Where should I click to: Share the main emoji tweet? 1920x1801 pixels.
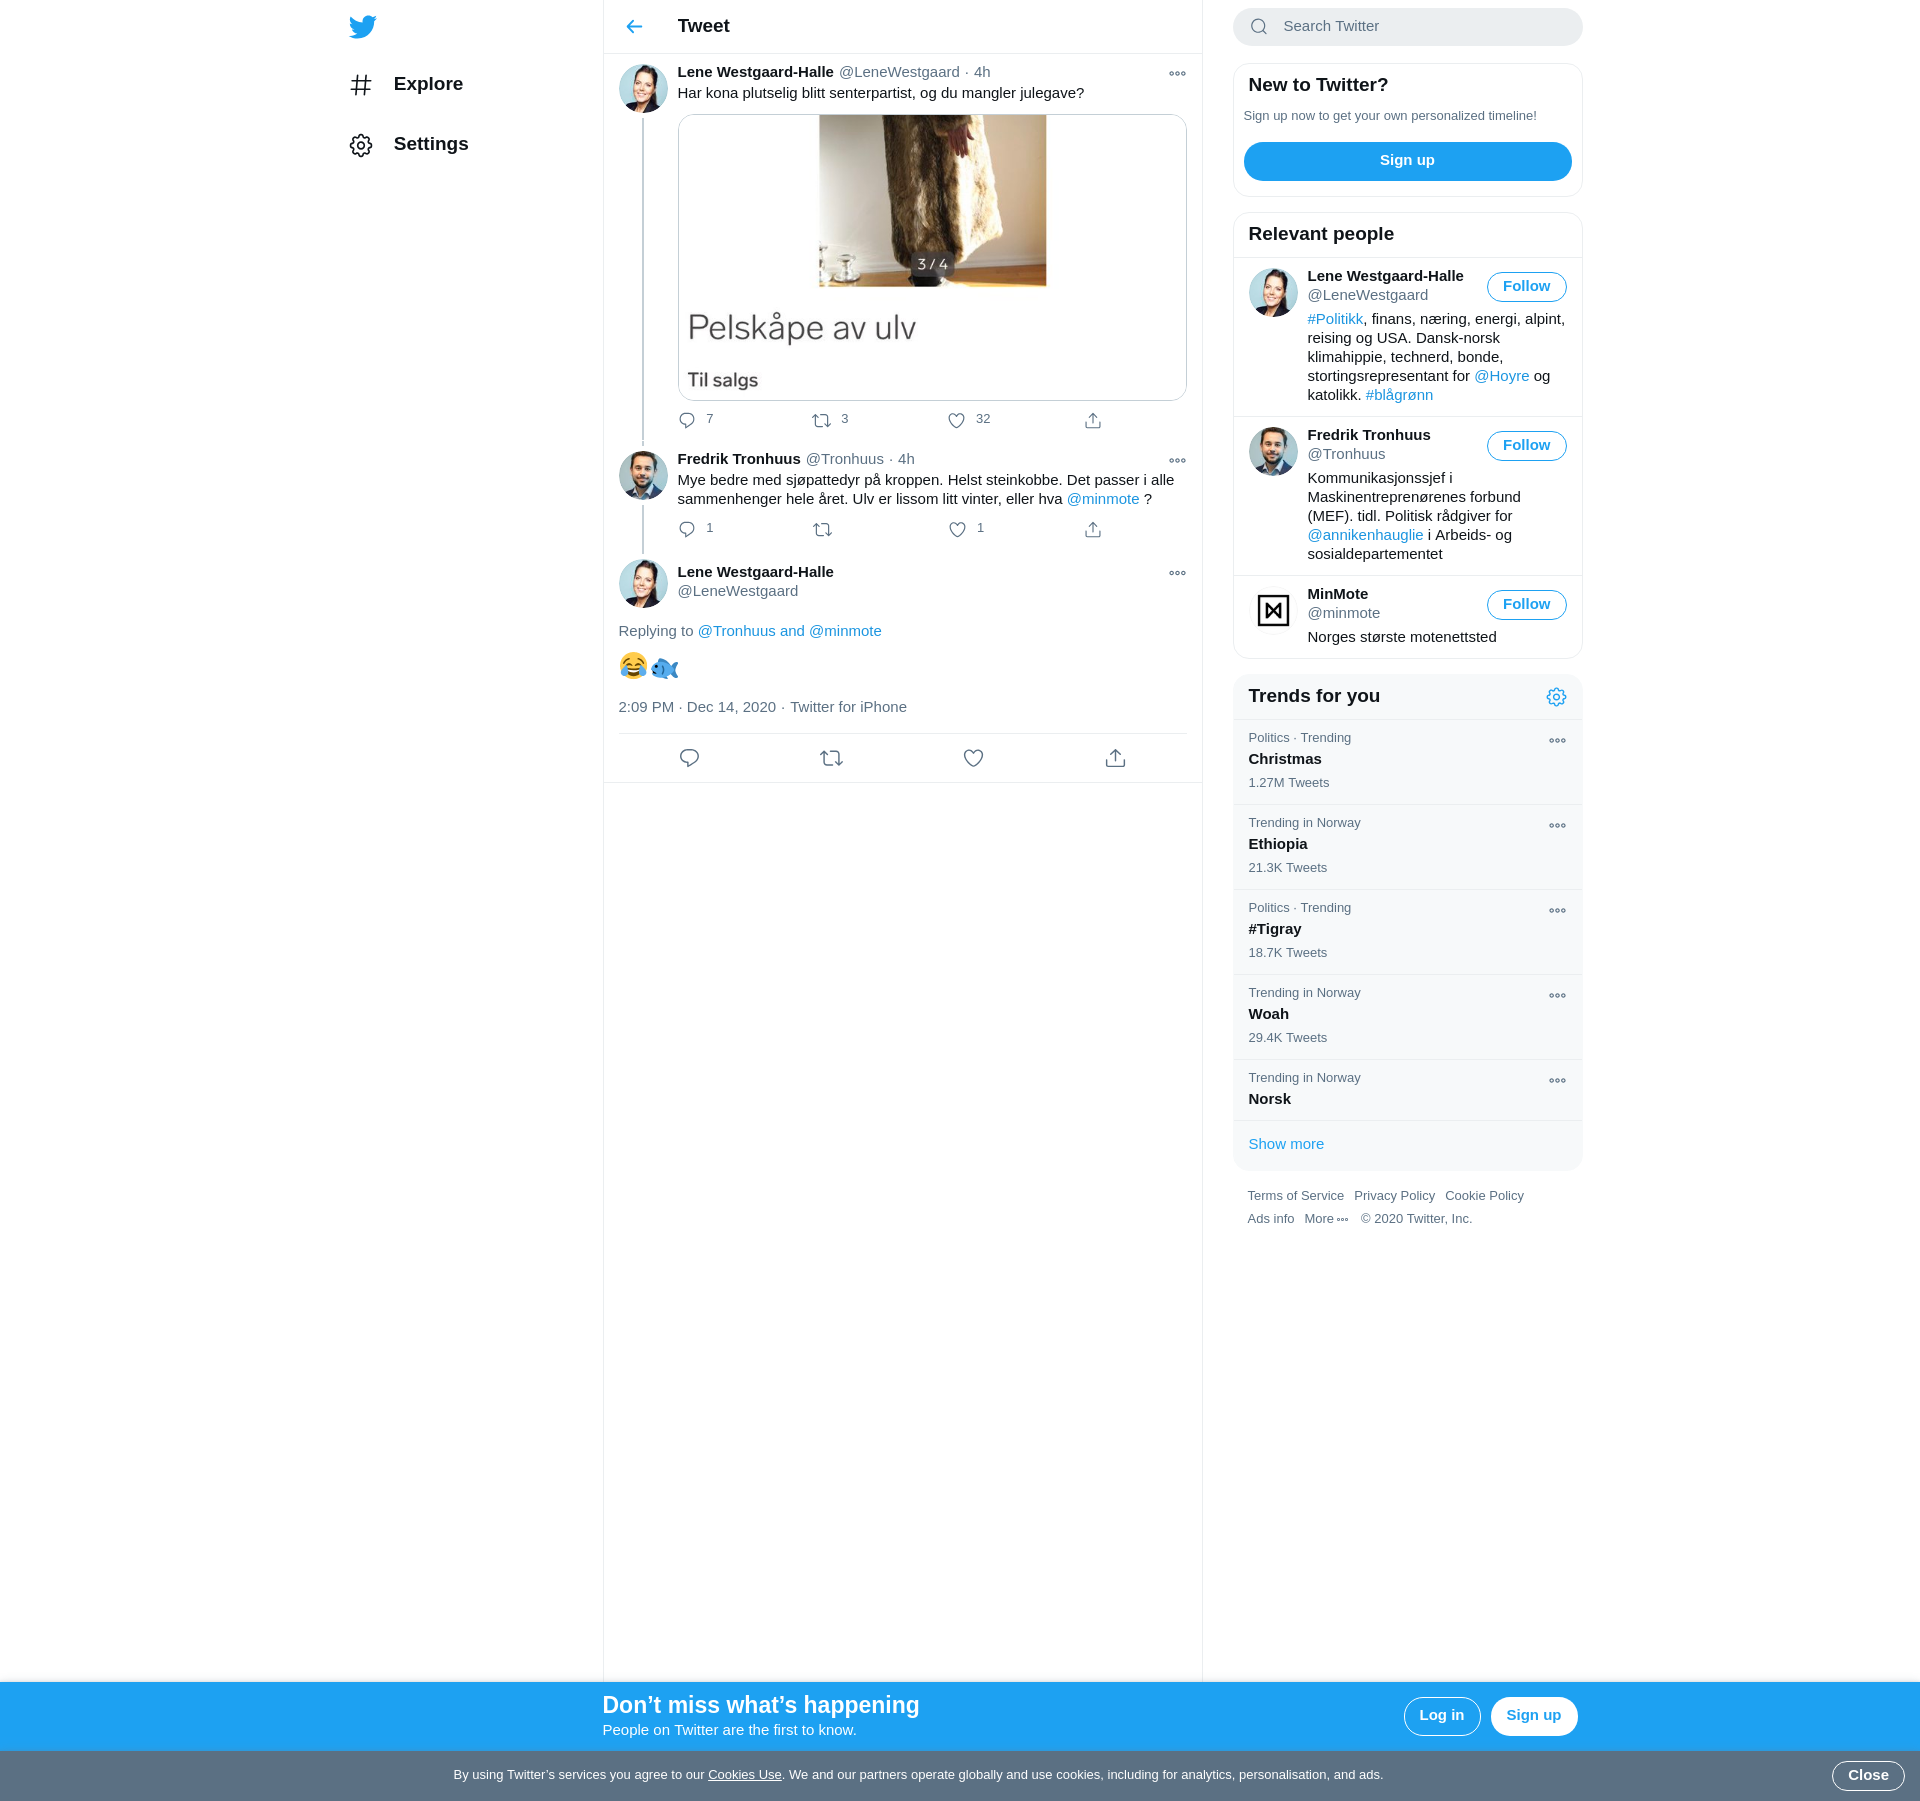[x=1115, y=759]
